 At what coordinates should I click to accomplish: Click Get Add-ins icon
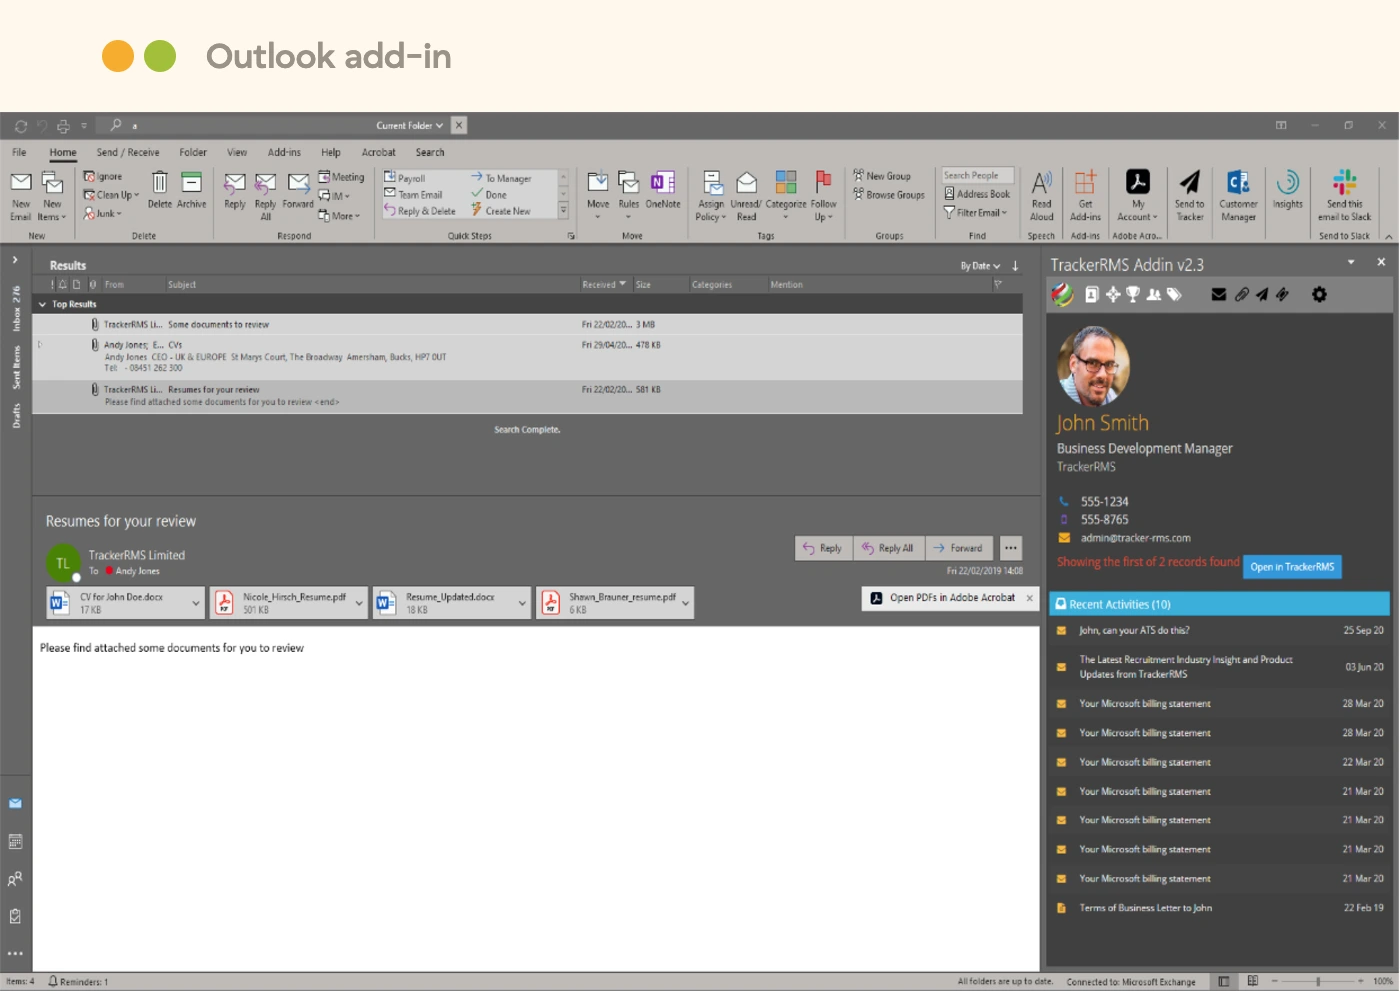pos(1085,196)
